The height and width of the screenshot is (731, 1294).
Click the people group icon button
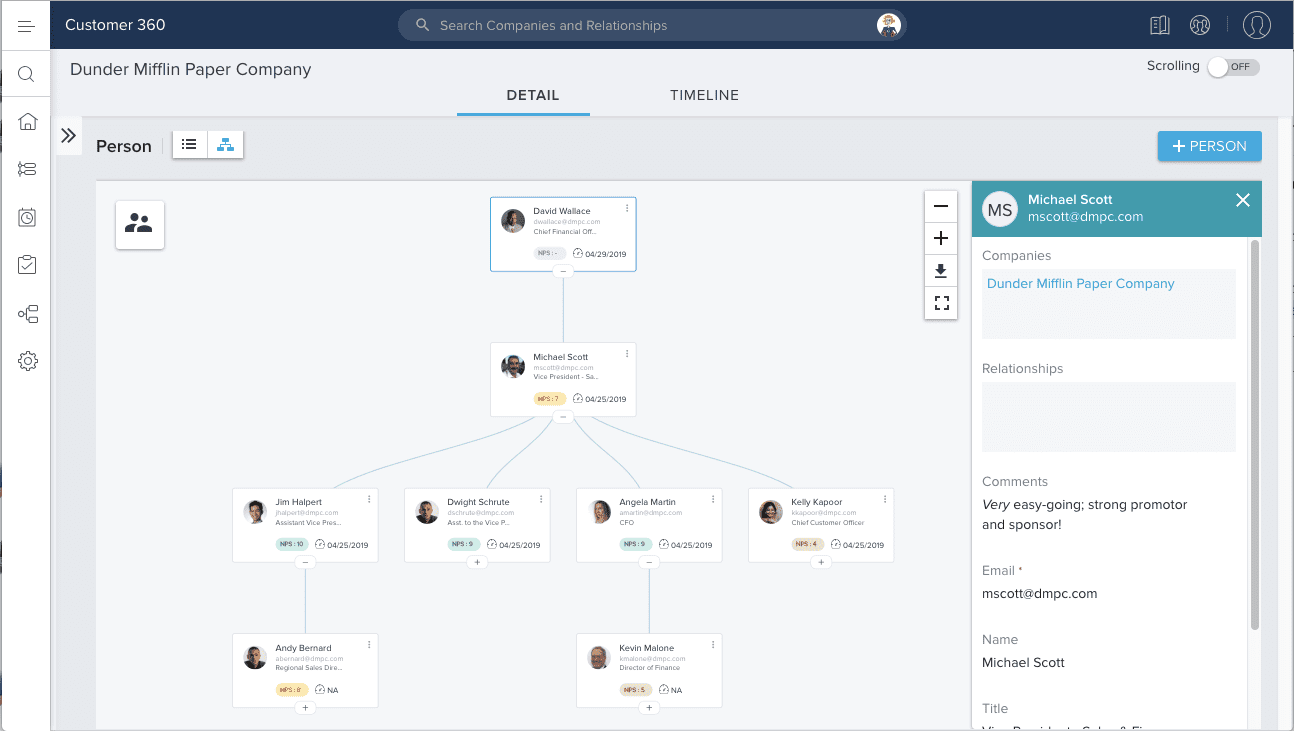(x=139, y=224)
